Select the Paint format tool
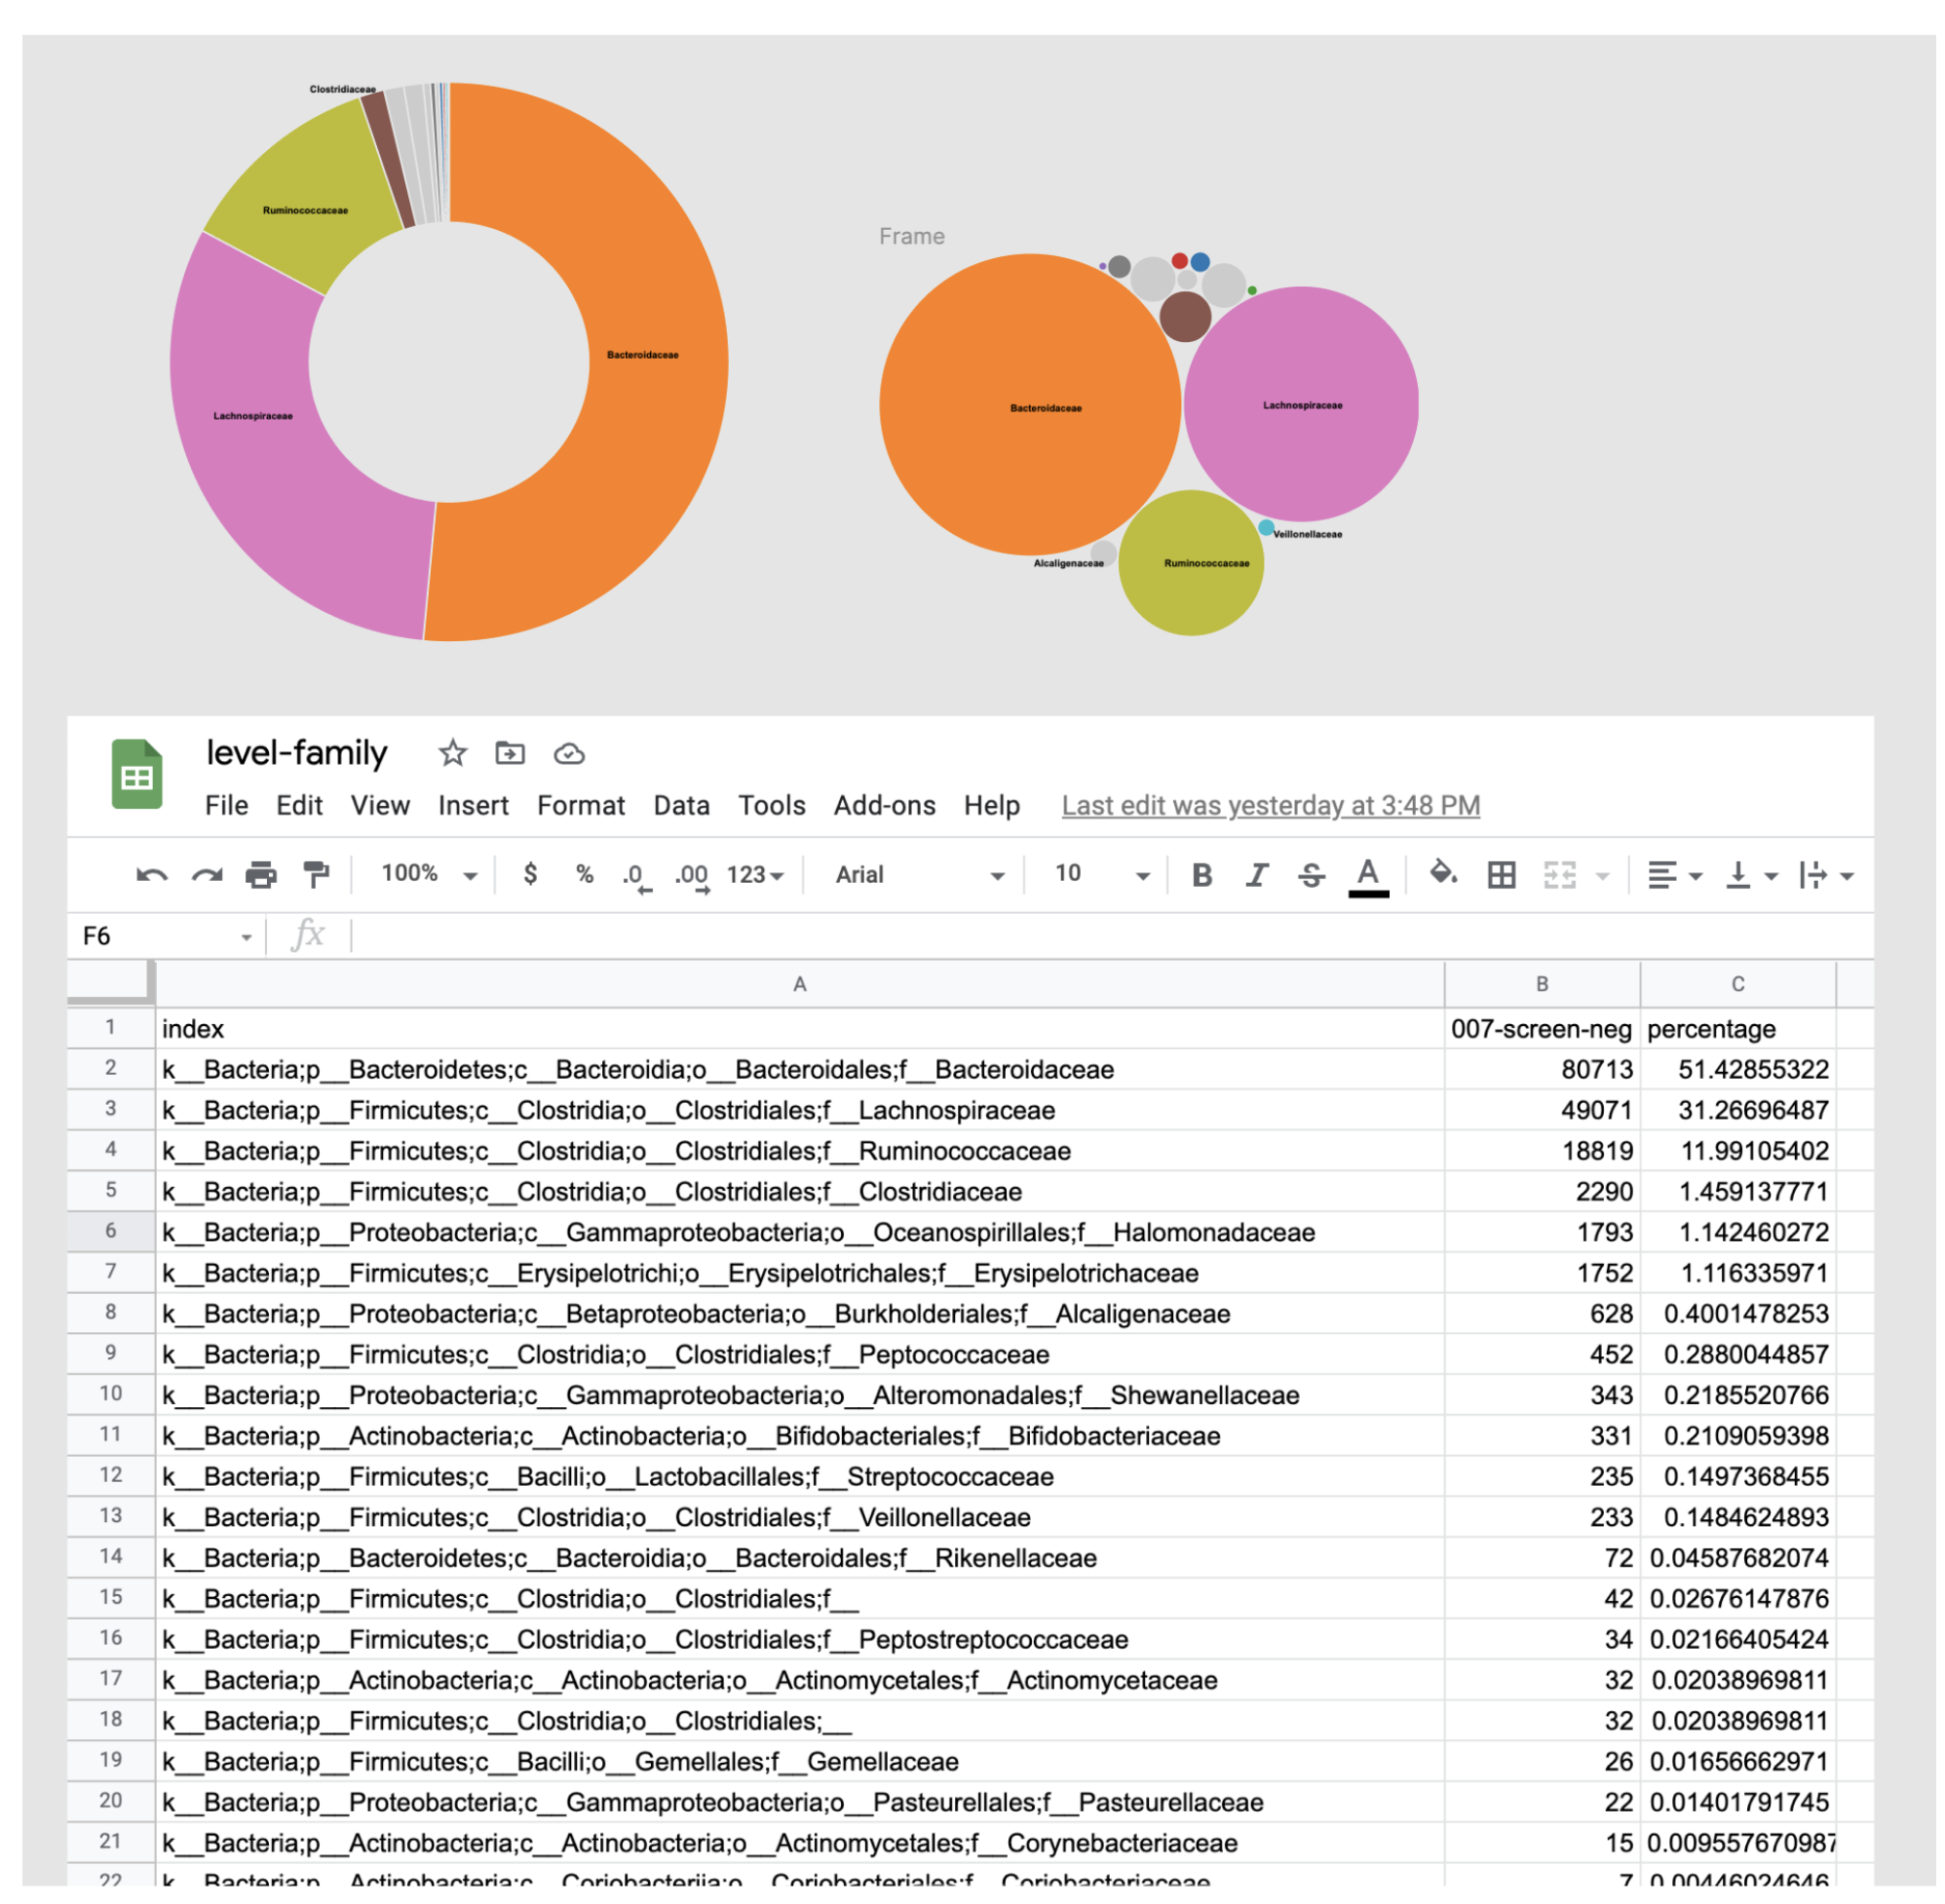 click(x=316, y=875)
